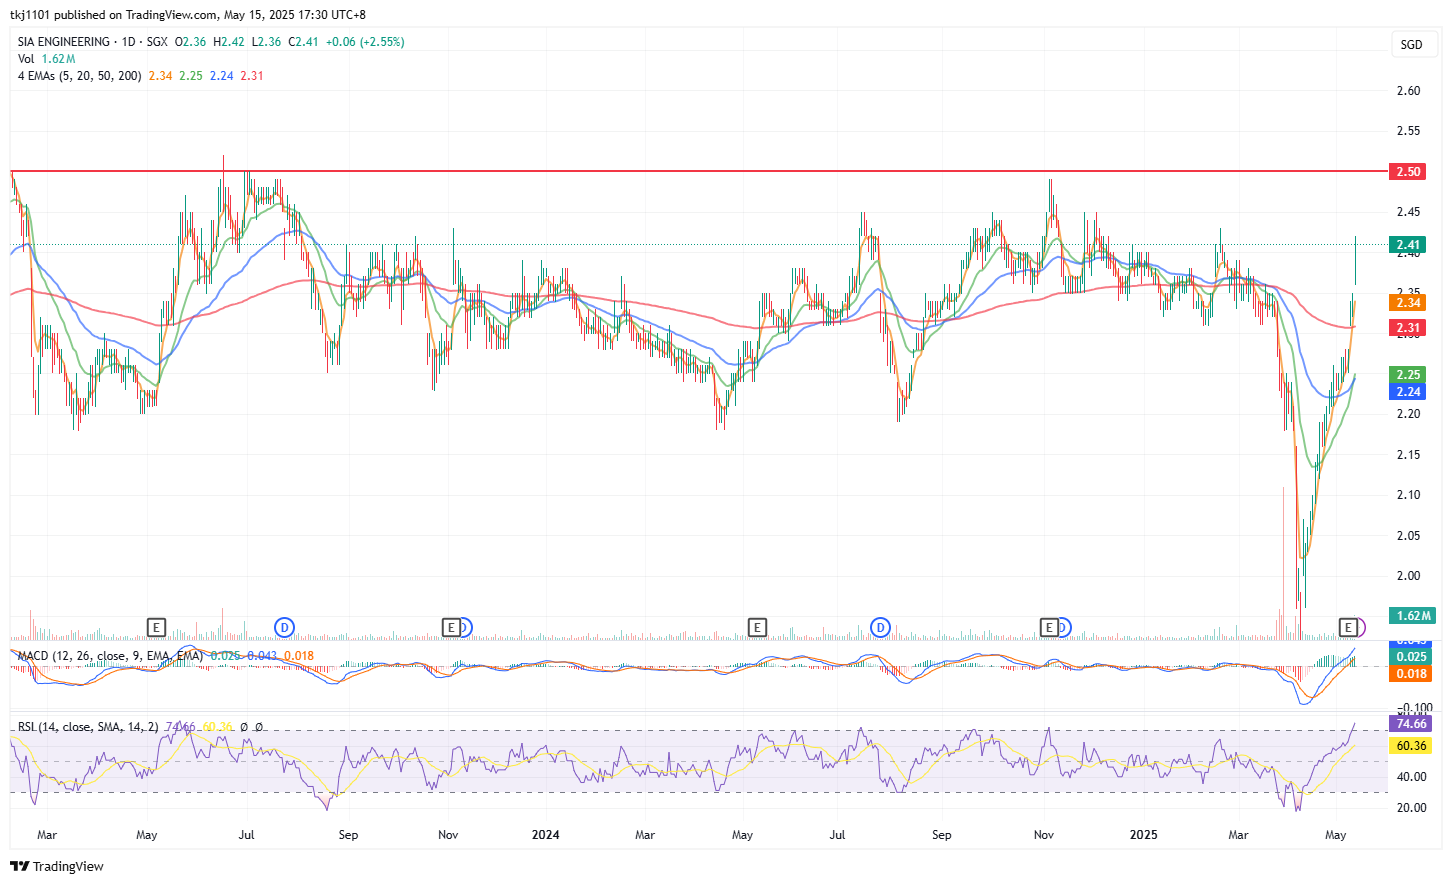Click the 1D interval in the legend
This screenshot has height=884, width=1452.
(x=128, y=42)
